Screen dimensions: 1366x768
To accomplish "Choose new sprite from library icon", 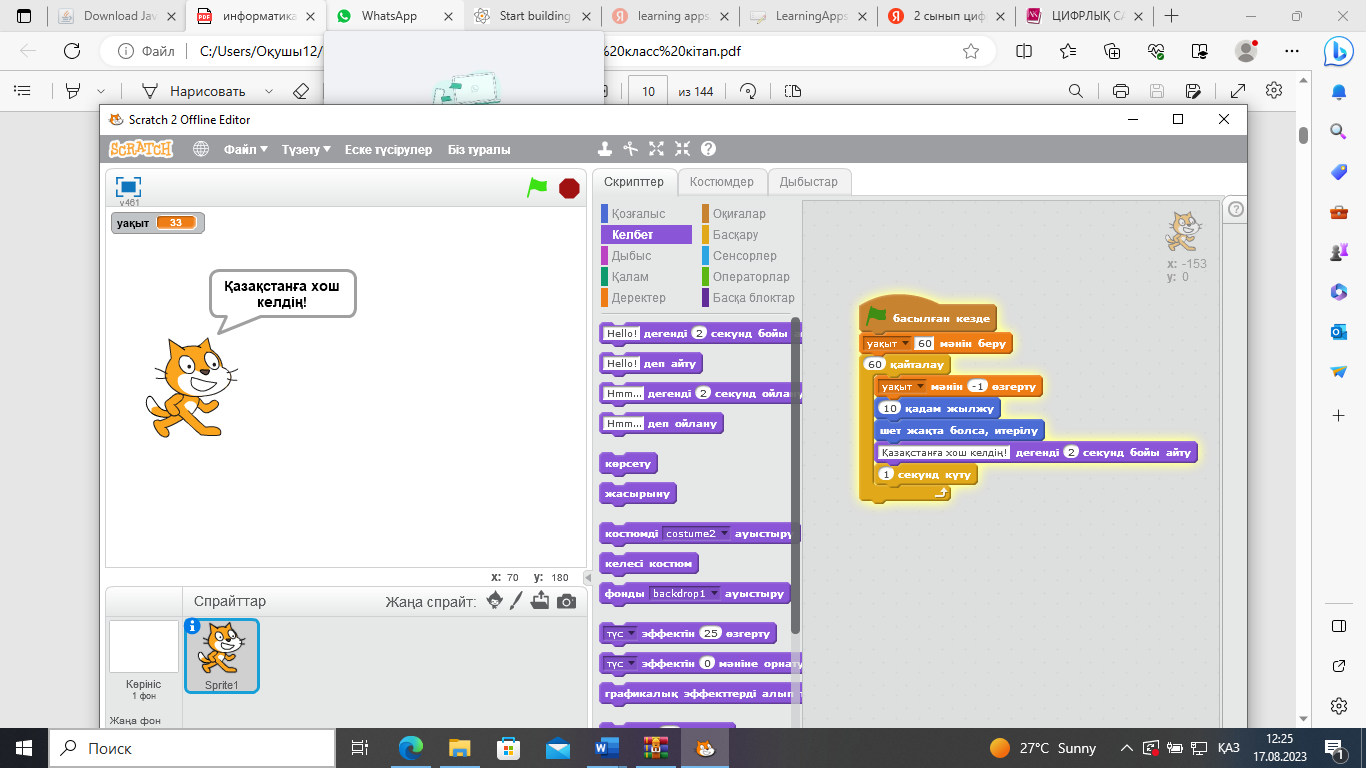I will [x=495, y=601].
